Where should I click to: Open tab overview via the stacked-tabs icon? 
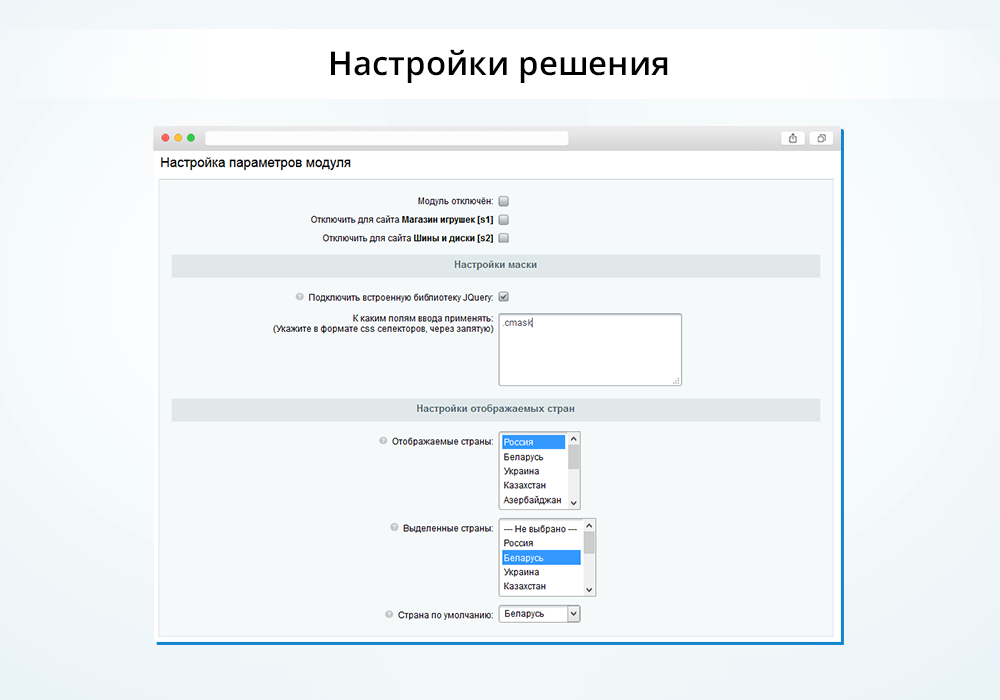pyautogui.click(x=821, y=138)
